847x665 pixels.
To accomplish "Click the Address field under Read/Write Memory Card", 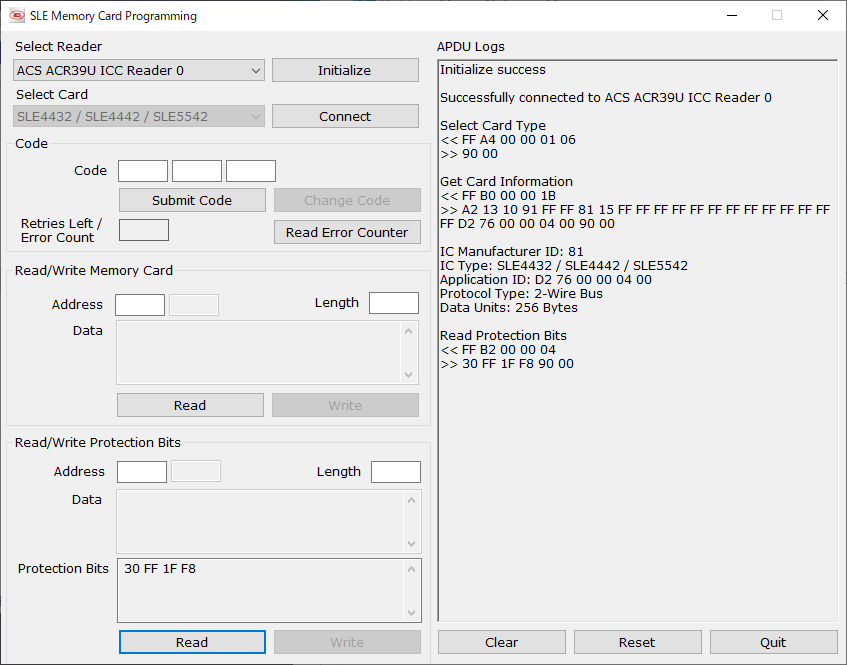I will pos(139,304).
